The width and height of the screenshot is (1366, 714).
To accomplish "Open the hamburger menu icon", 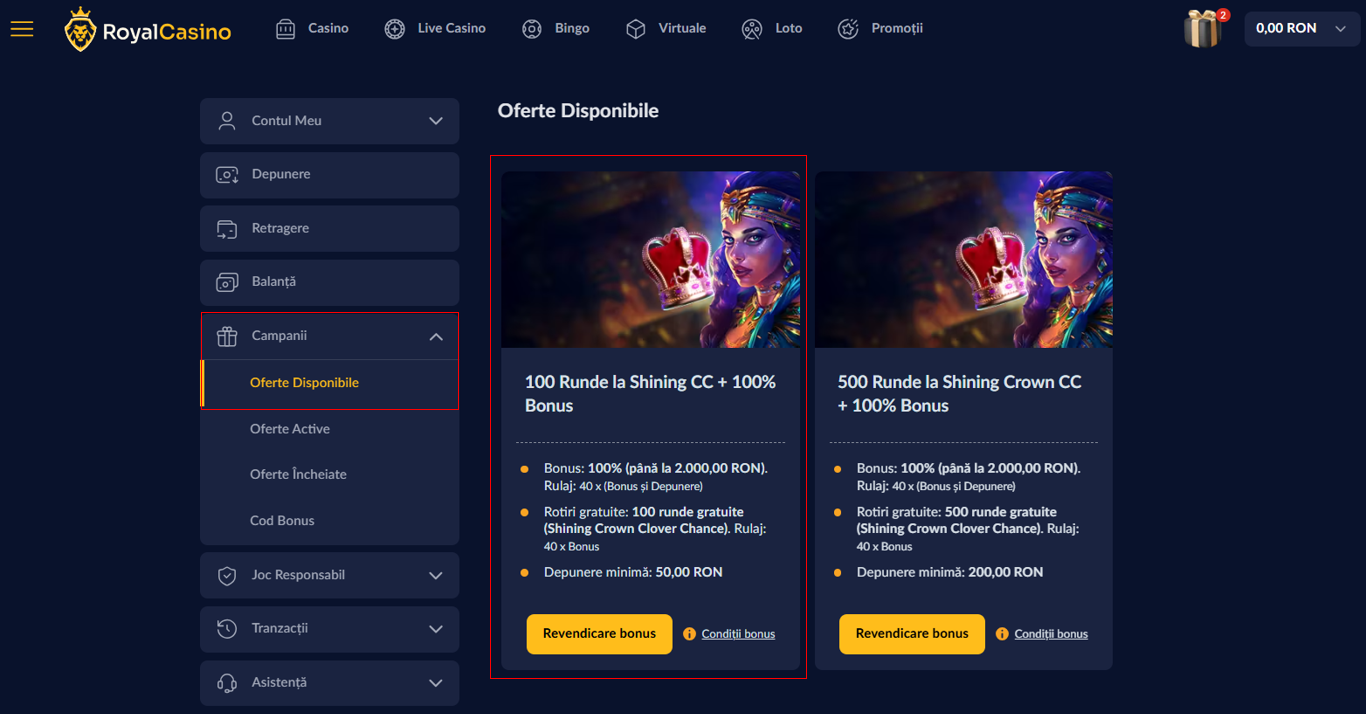I will point(22,29).
